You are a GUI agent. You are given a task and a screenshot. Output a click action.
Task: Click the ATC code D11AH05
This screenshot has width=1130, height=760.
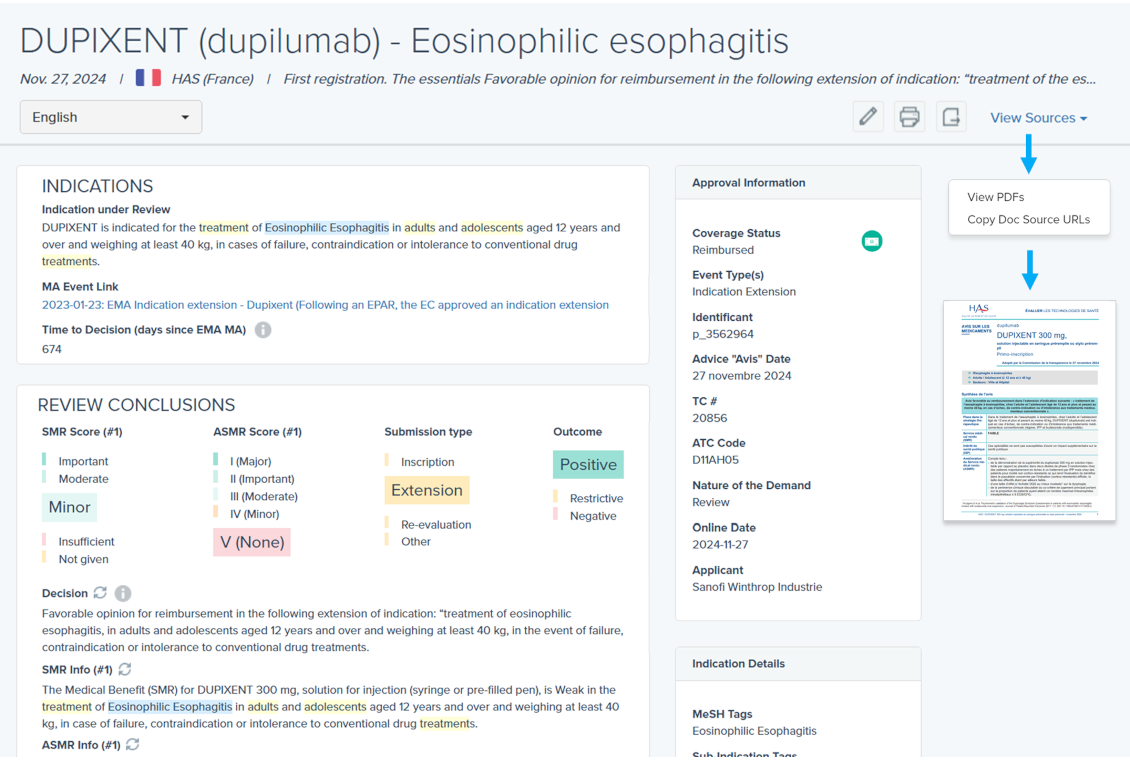(x=716, y=460)
